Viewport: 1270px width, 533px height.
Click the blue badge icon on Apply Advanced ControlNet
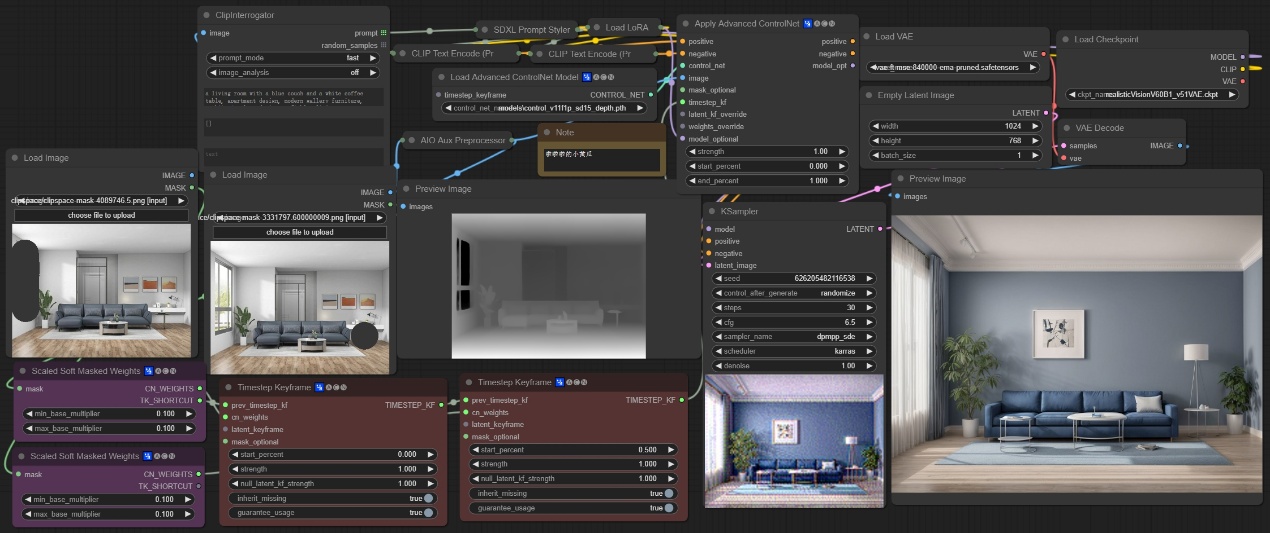pos(808,23)
